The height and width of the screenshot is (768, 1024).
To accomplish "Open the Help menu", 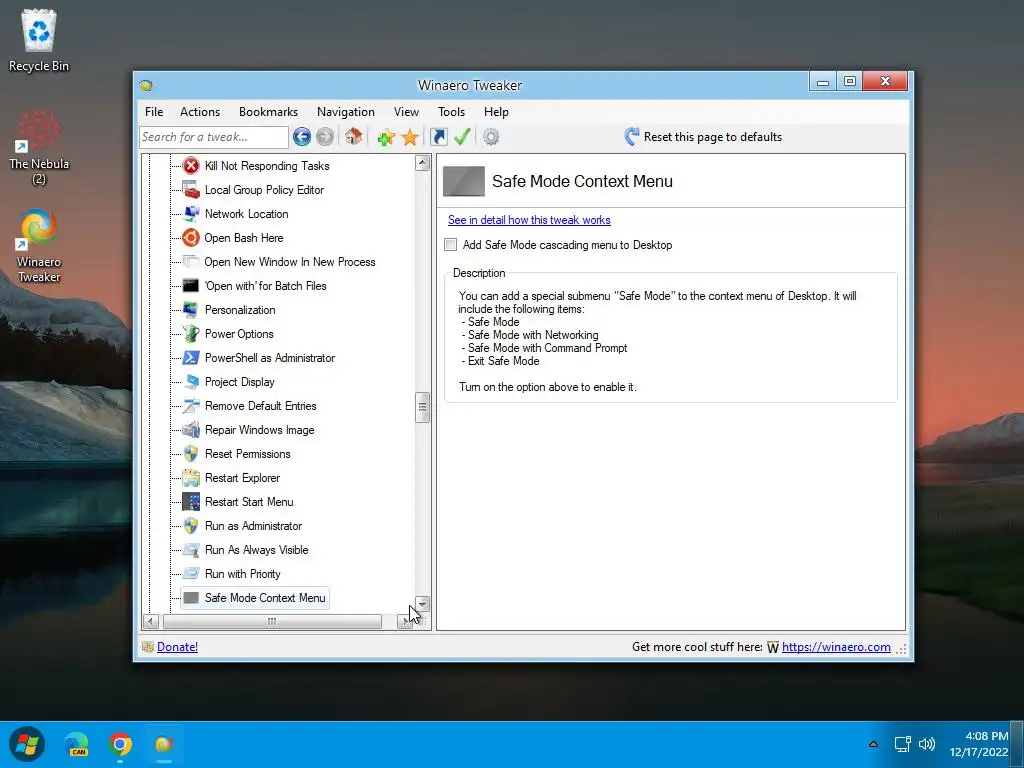I will [x=496, y=112].
